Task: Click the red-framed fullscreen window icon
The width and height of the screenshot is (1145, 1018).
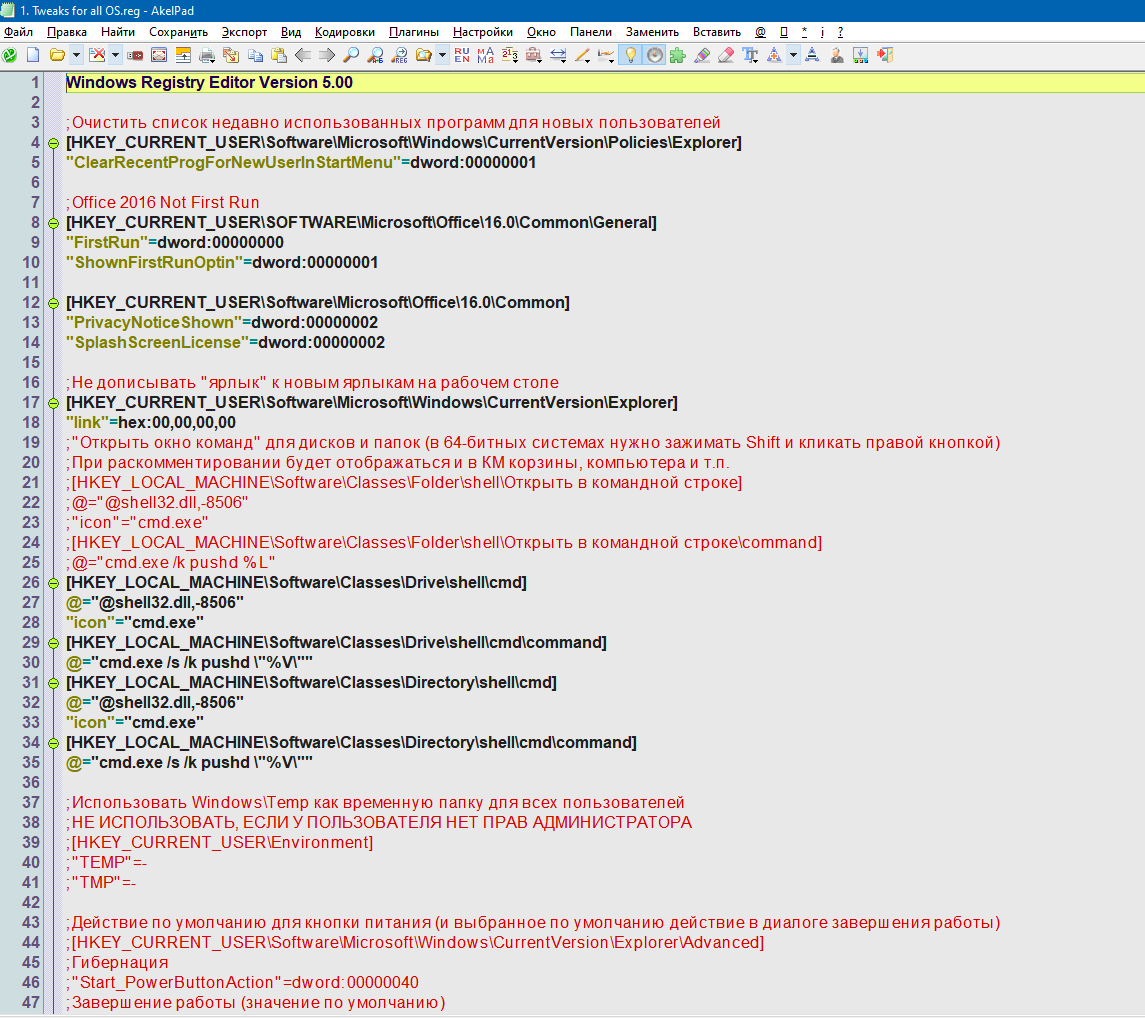Action: click(x=159, y=56)
